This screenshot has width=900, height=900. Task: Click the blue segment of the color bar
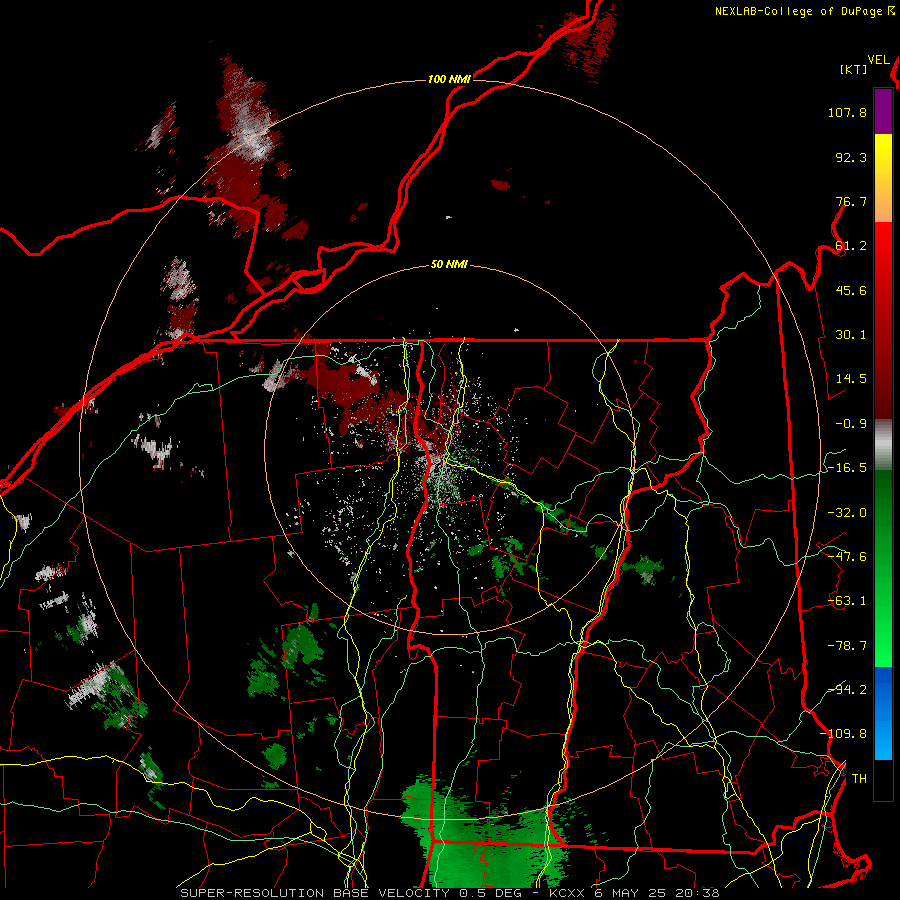tap(883, 713)
